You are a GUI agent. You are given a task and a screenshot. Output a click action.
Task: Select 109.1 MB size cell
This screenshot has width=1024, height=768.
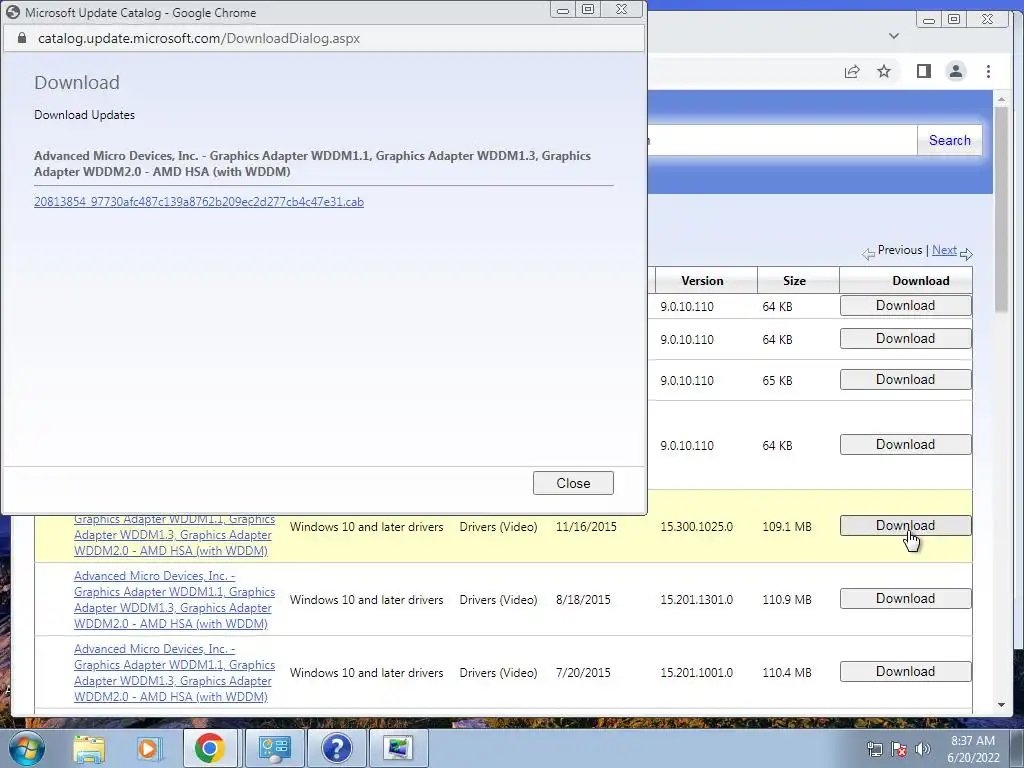tap(786, 526)
